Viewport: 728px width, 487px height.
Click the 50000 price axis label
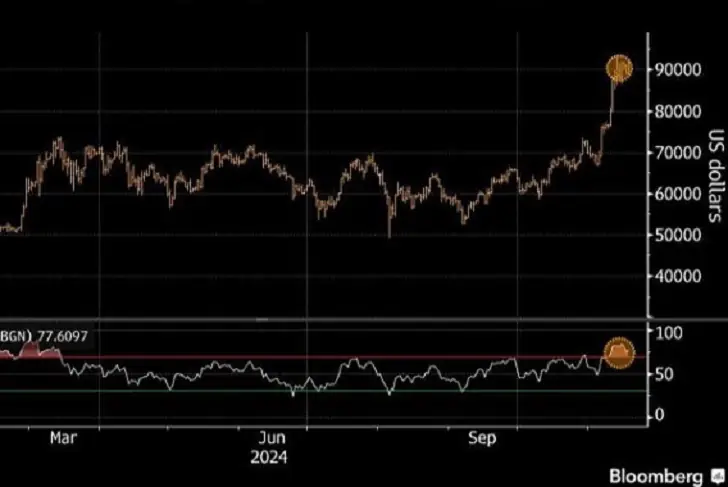(678, 235)
